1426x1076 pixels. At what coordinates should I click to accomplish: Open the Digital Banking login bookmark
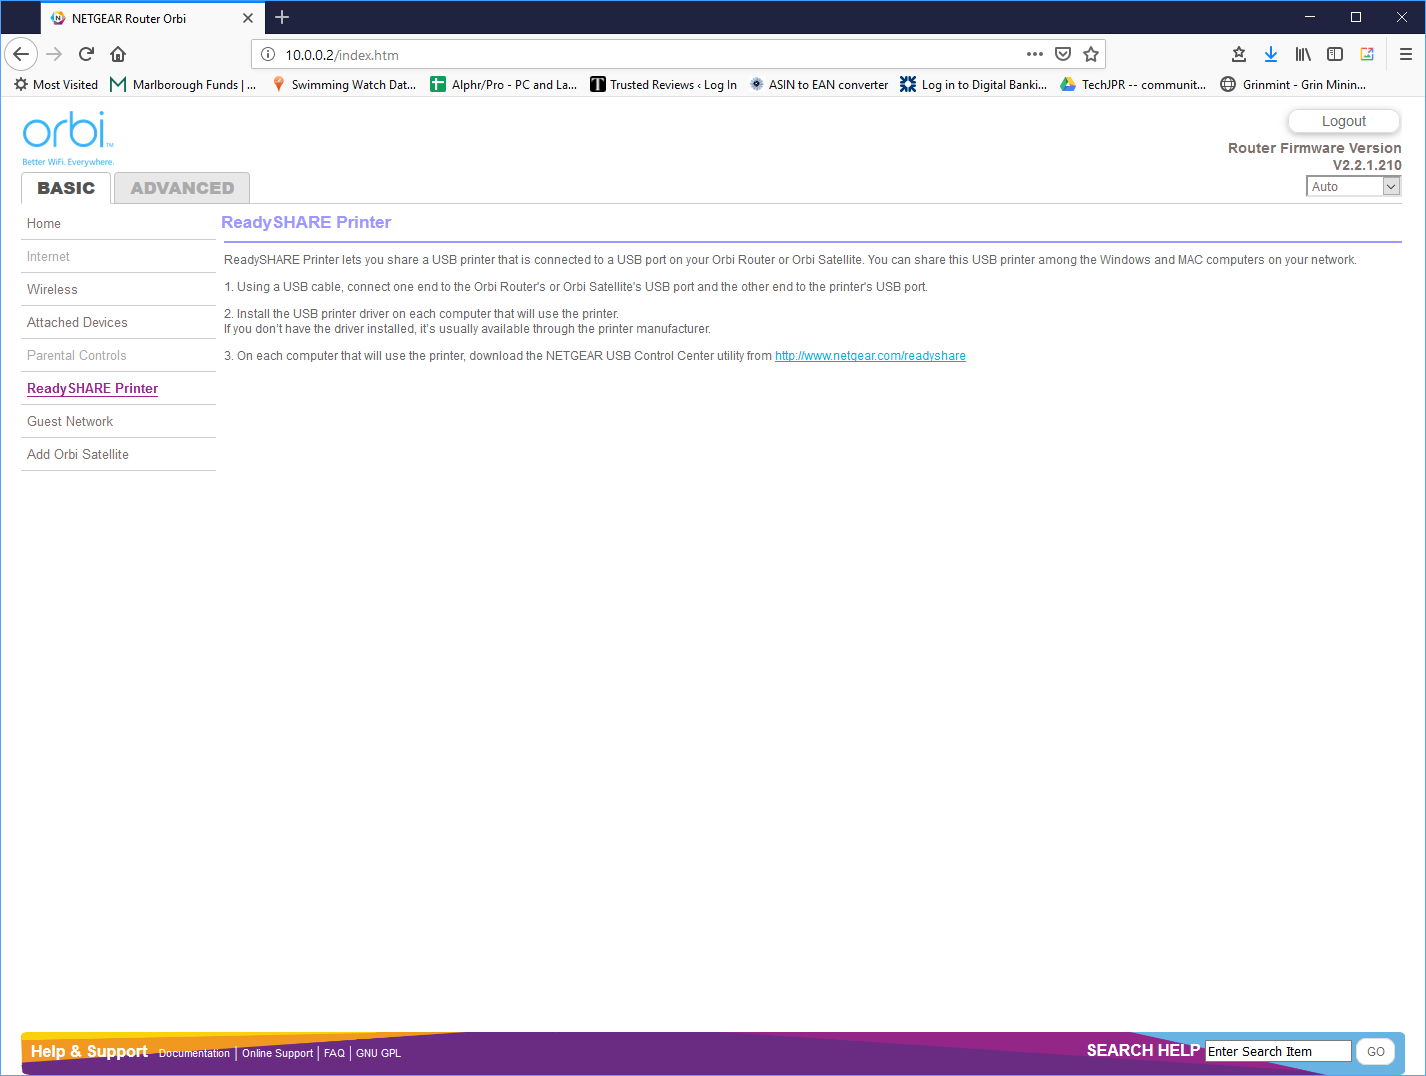click(973, 85)
